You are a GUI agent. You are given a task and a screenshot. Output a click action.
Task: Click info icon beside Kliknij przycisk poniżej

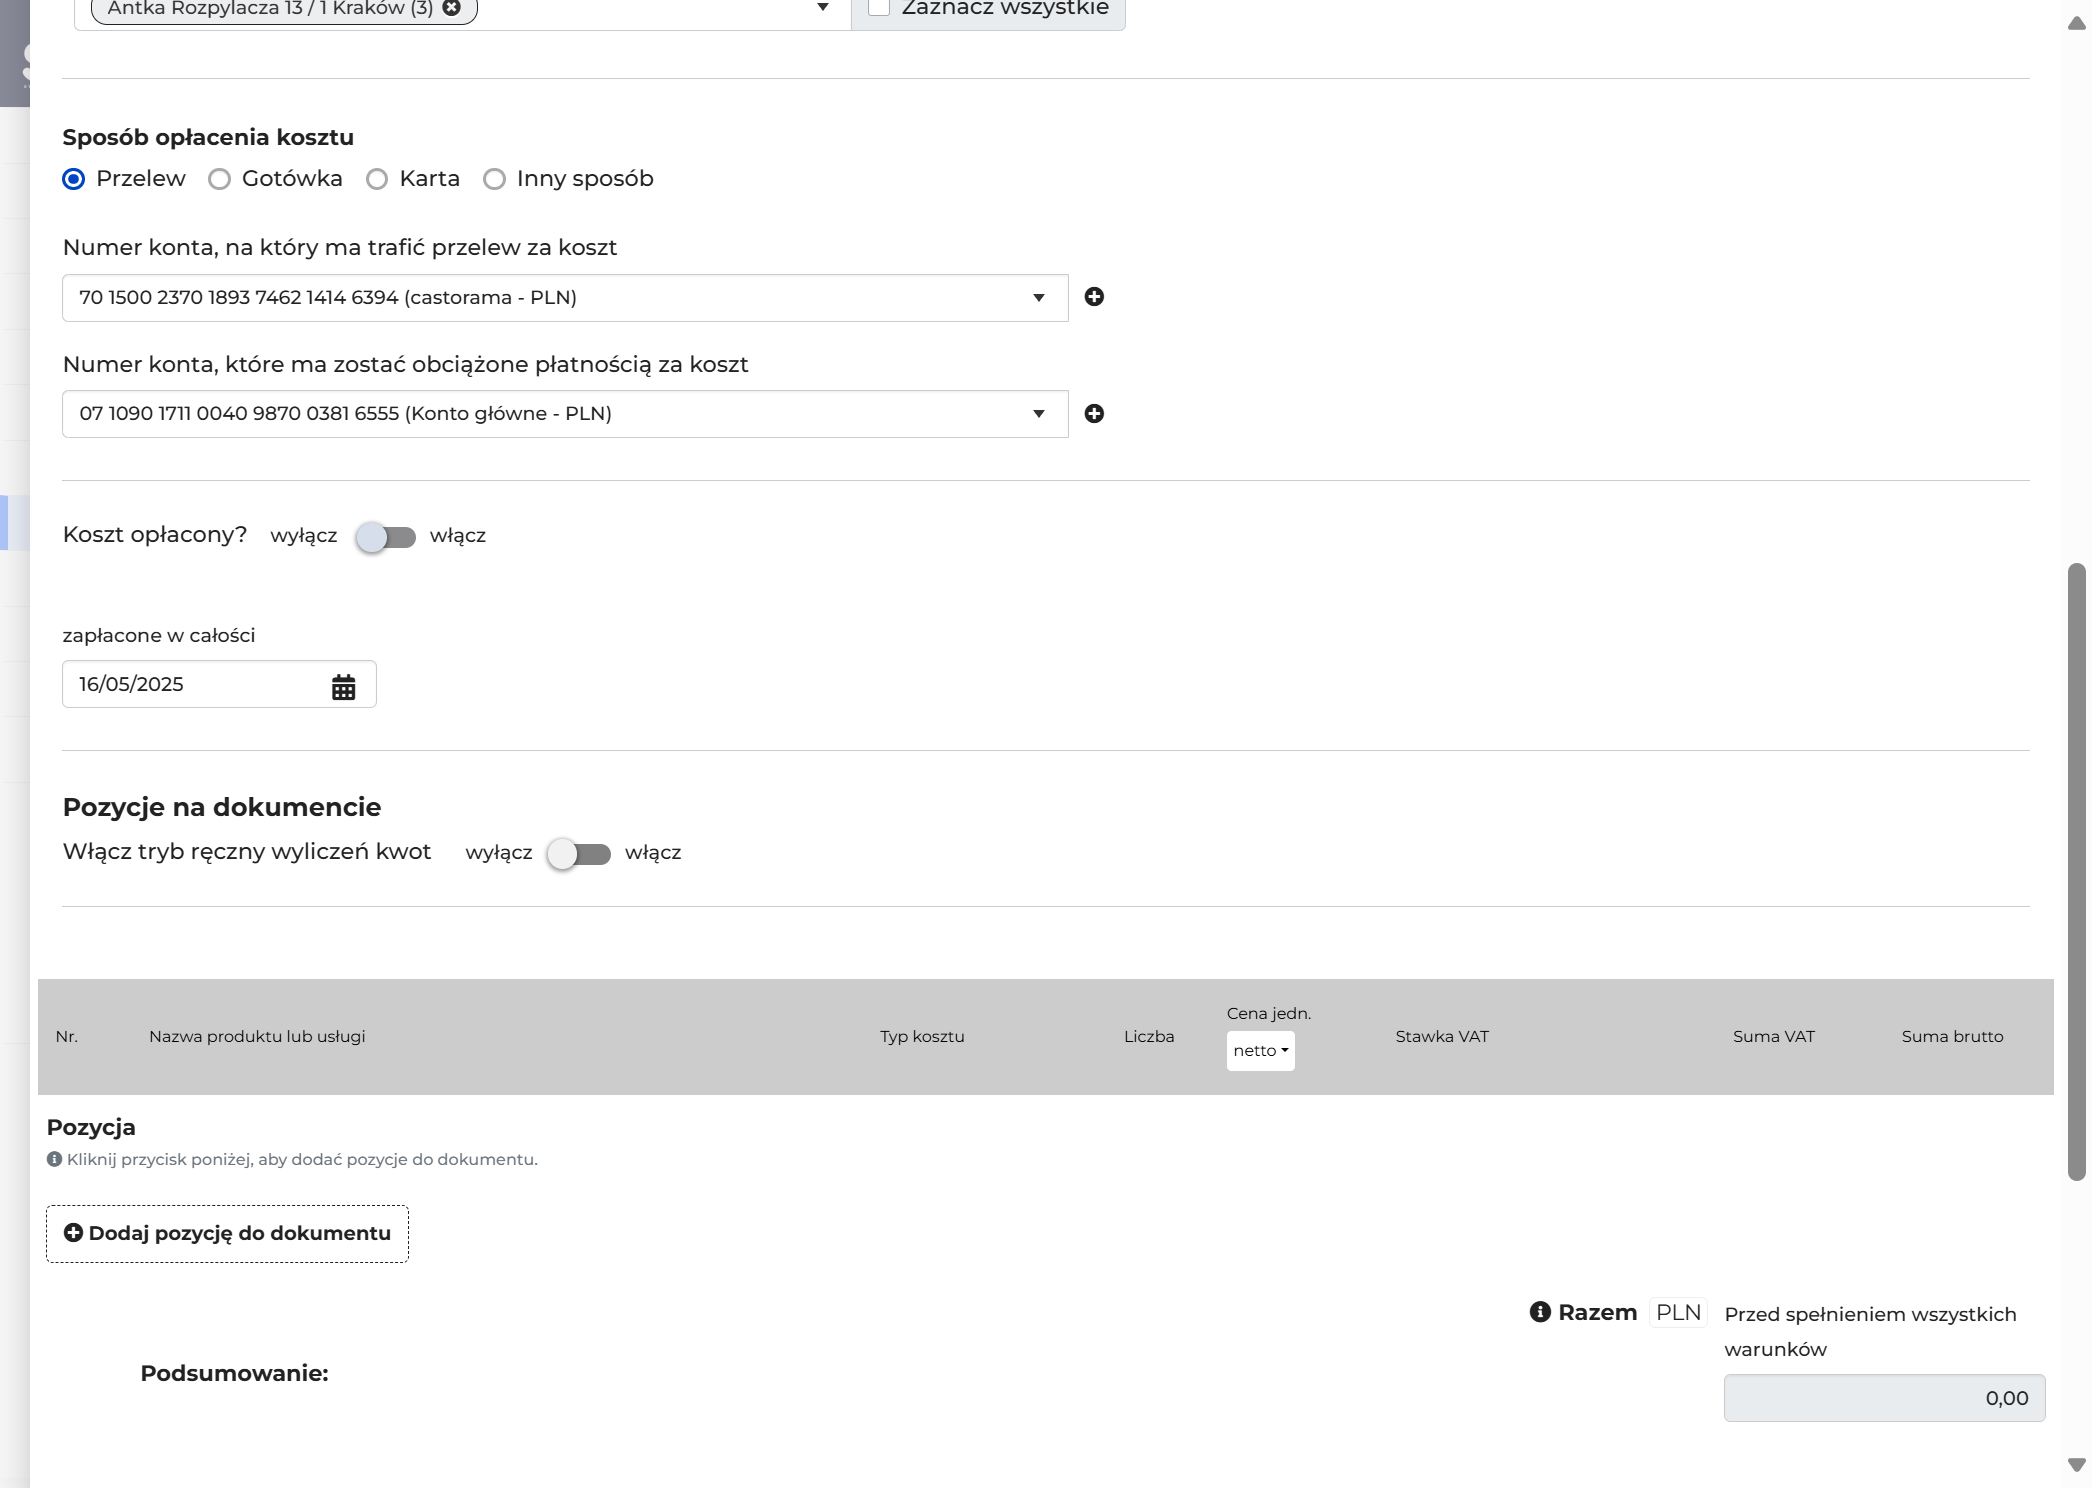click(x=54, y=1159)
